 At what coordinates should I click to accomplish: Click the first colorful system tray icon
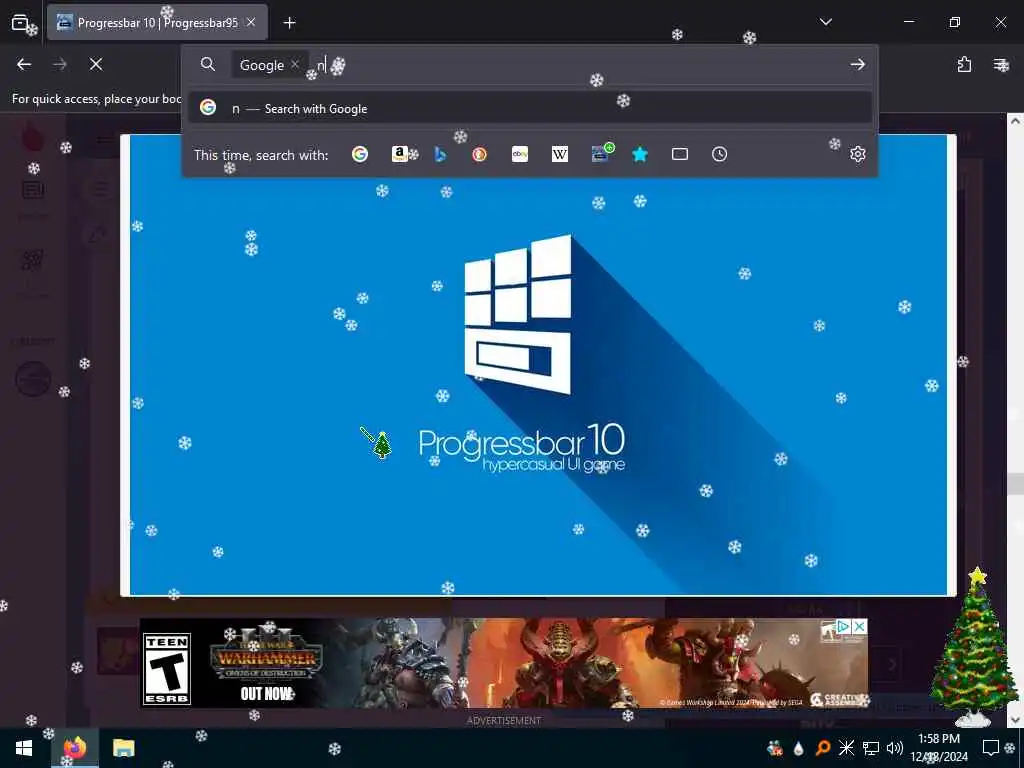point(775,748)
